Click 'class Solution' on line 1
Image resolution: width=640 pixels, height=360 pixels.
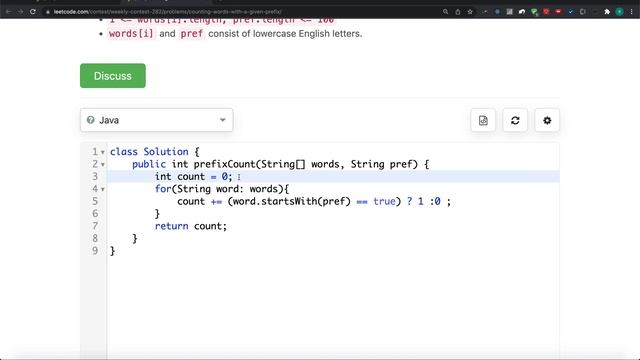[x=149, y=152]
